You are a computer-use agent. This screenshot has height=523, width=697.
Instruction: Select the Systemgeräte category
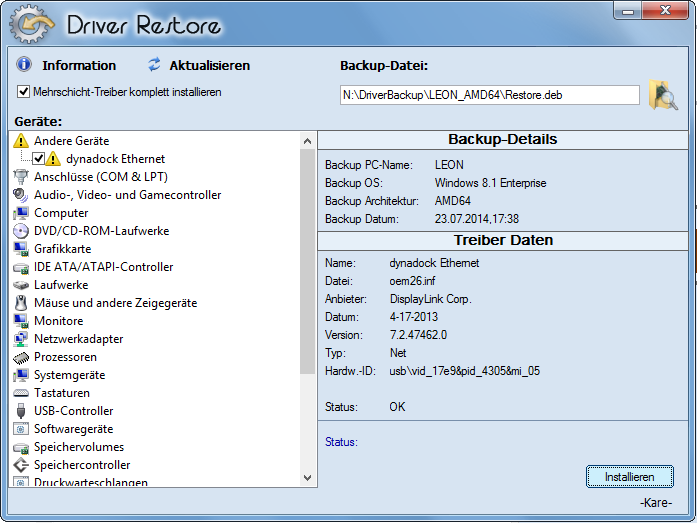(69, 375)
